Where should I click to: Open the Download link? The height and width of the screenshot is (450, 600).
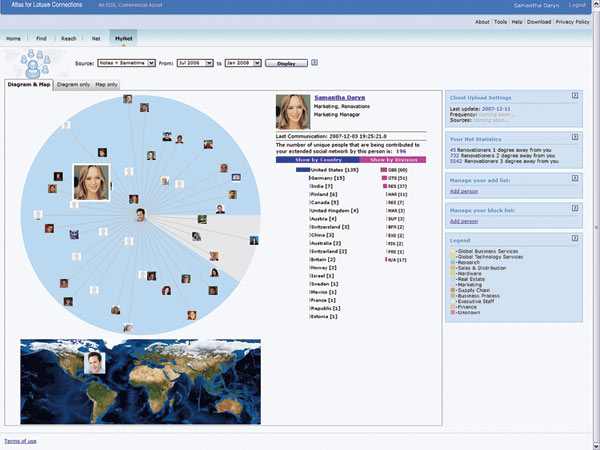(x=539, y=22)
